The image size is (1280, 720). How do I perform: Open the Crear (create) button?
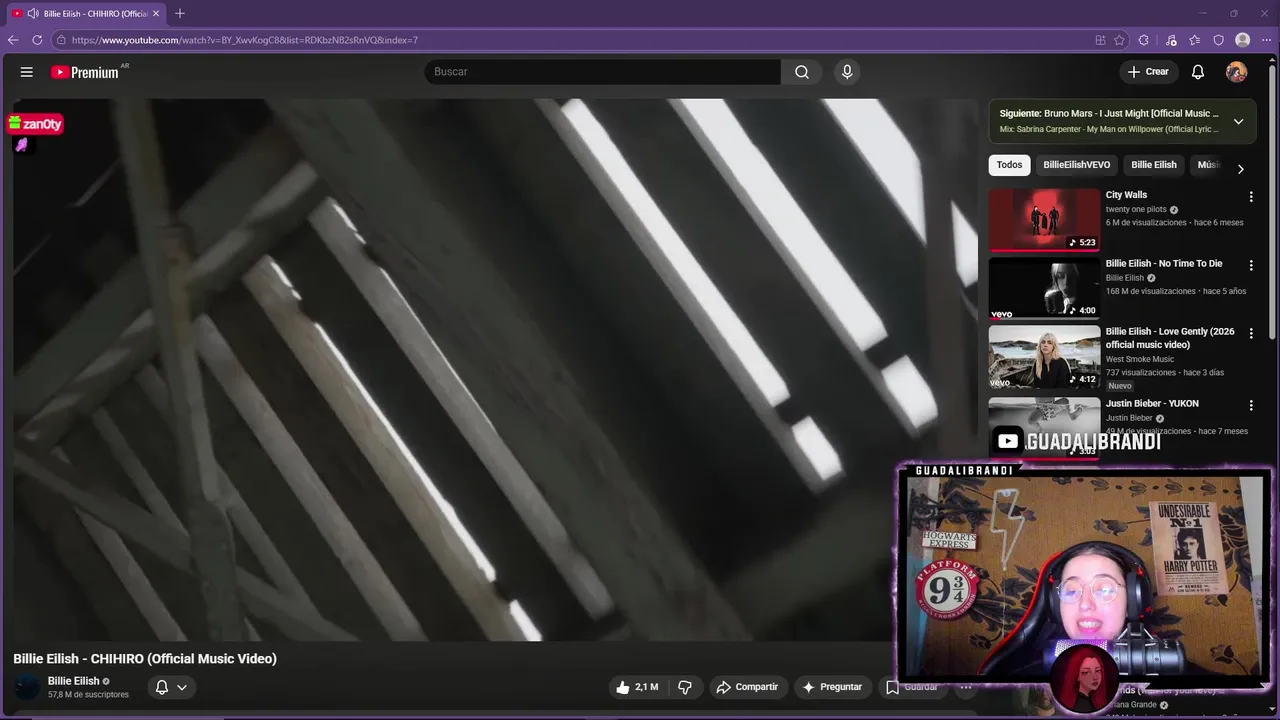click(x=1148, y=72)
